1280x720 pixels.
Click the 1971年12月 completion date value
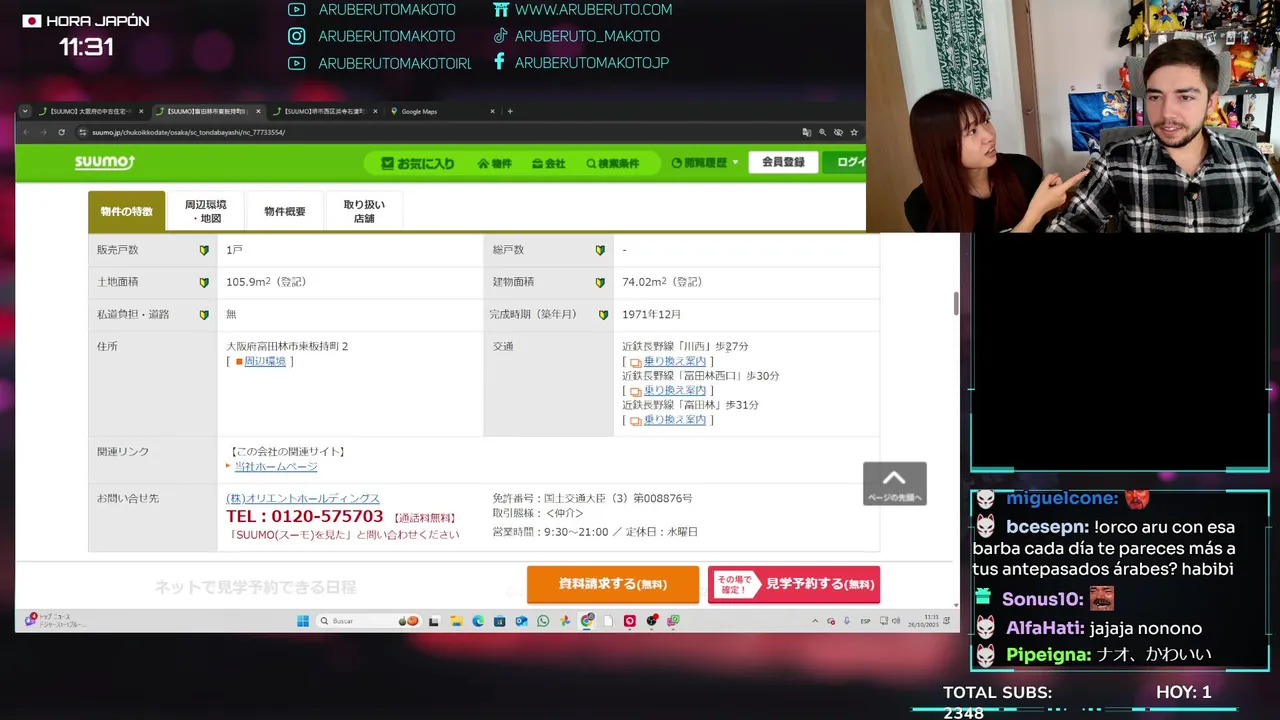tap(652, 314)
